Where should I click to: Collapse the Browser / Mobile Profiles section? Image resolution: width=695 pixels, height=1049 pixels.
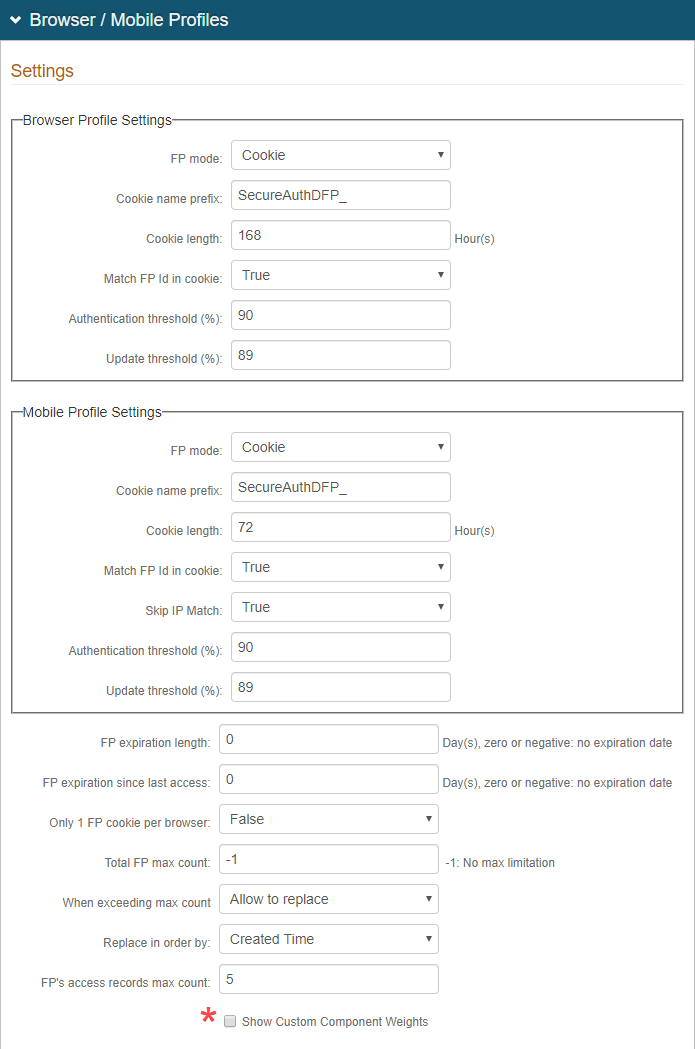click(x=16, y=20)
